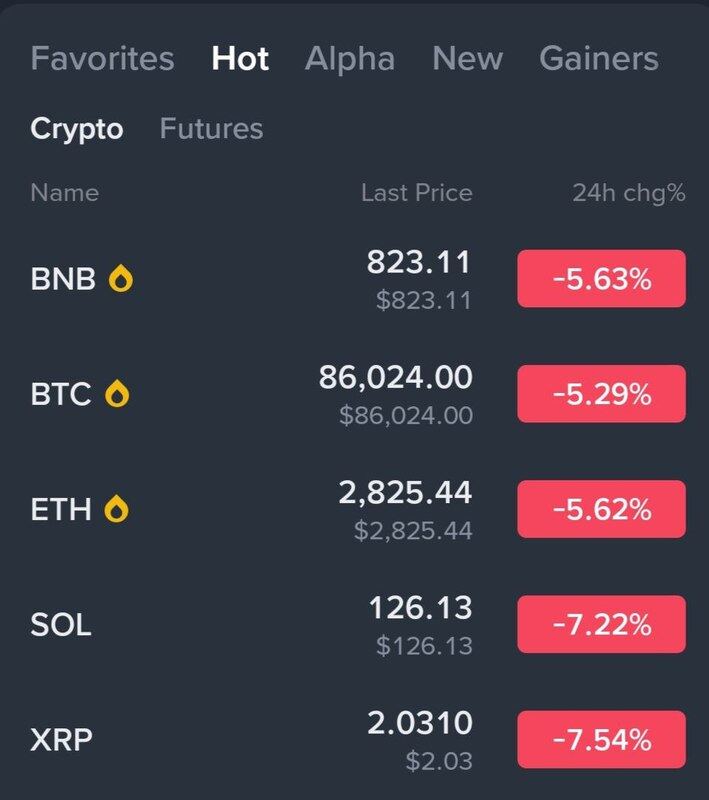Switch to the Favorites tab
Viewport: 709px width, 800px height.
point(102,58)
